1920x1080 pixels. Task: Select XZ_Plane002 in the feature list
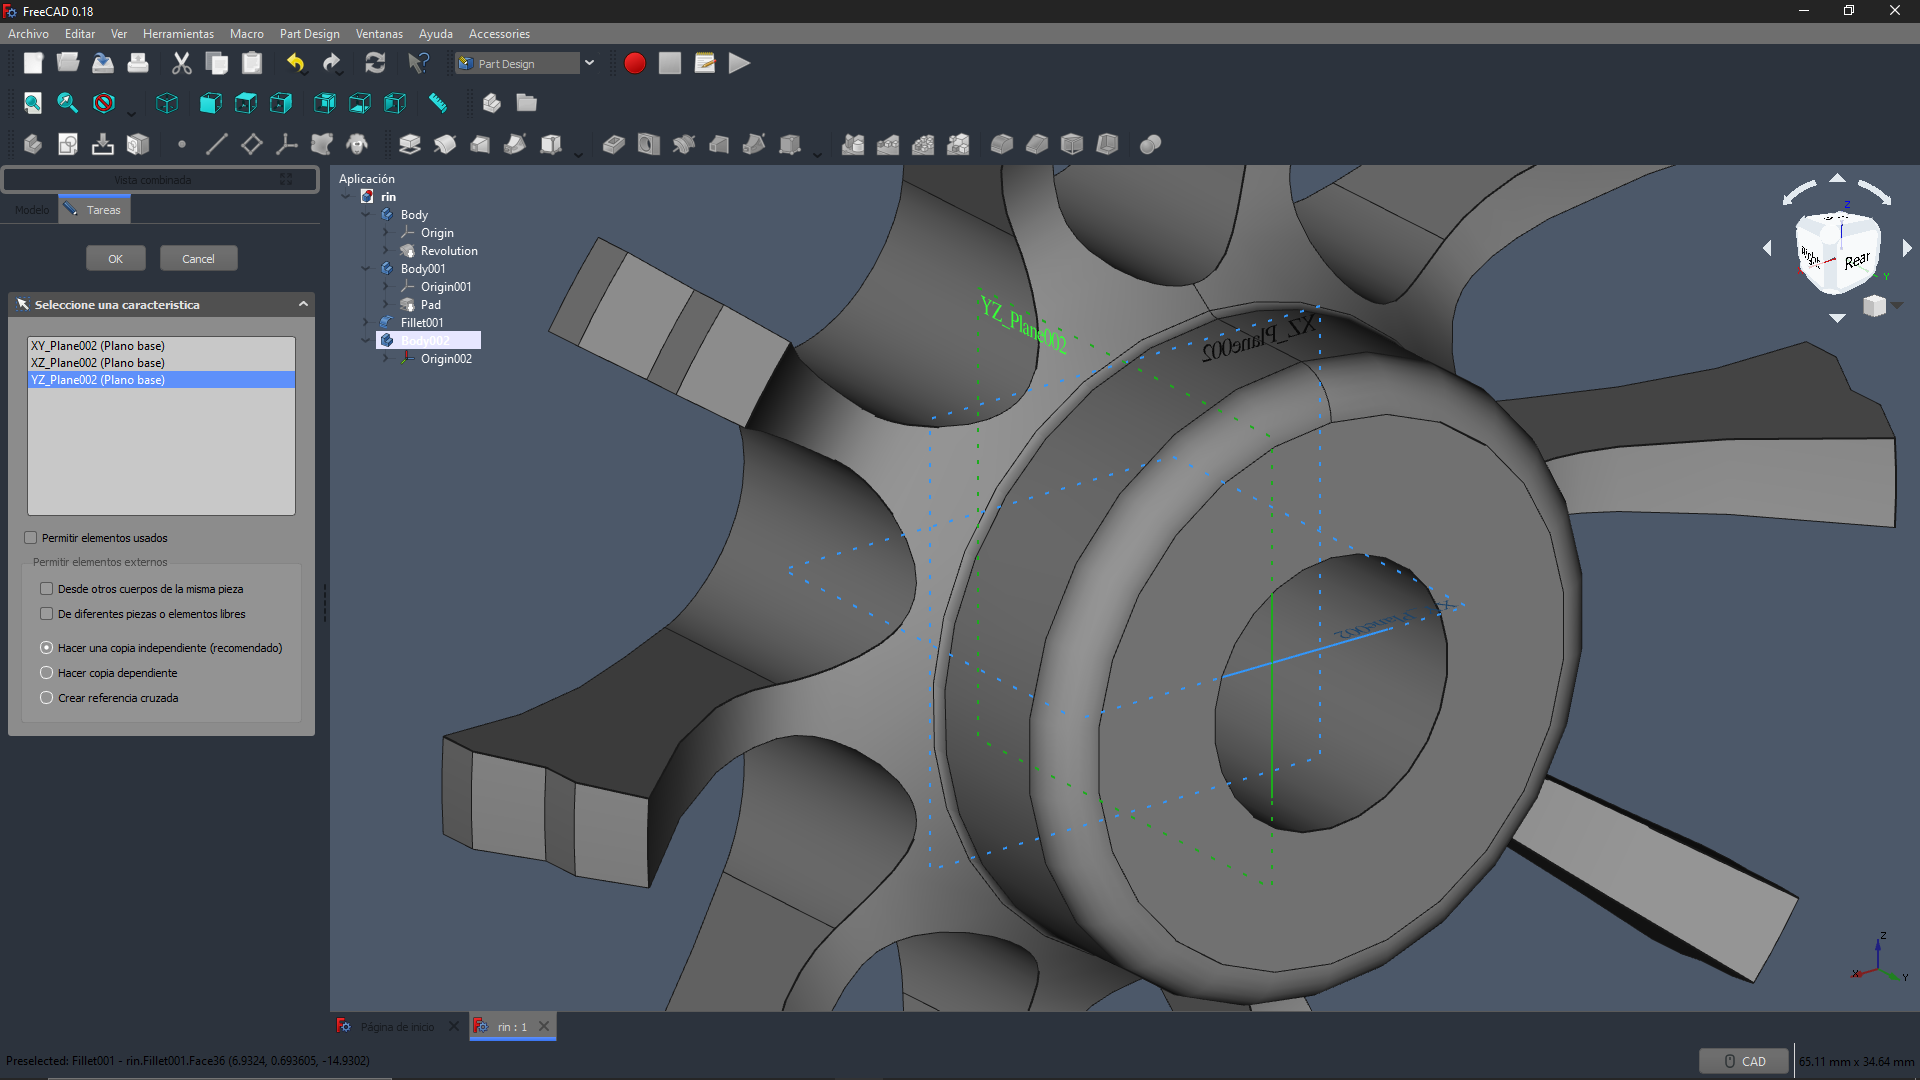point(98,363)
